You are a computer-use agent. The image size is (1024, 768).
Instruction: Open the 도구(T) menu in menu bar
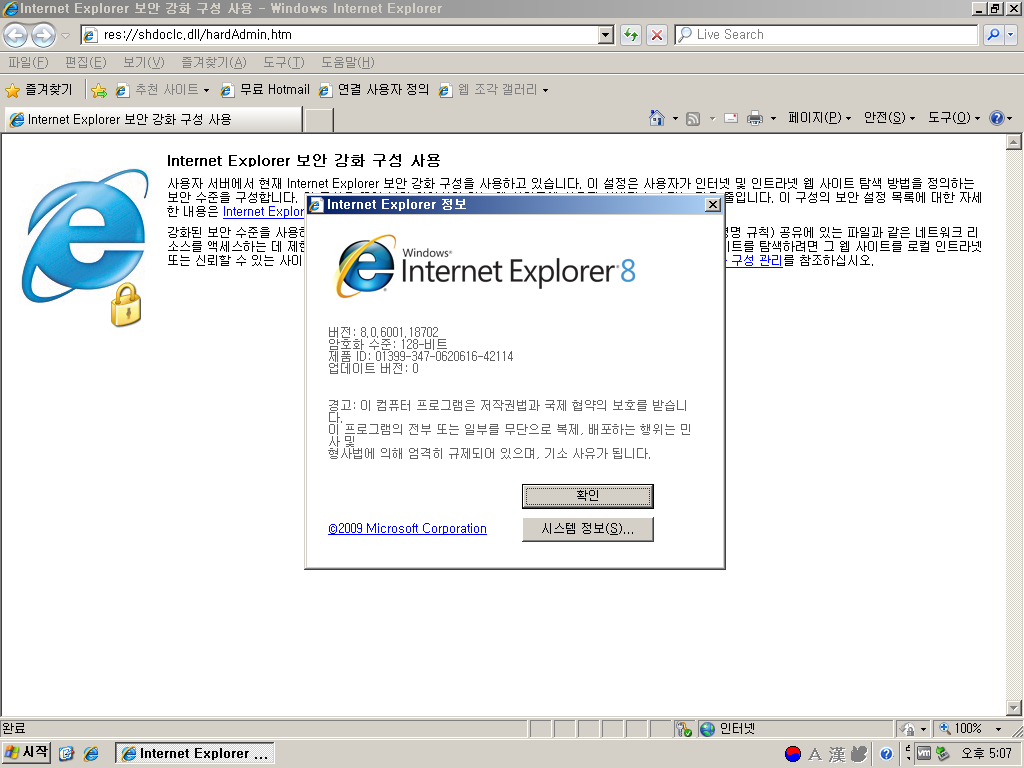[x=283, y=63]
